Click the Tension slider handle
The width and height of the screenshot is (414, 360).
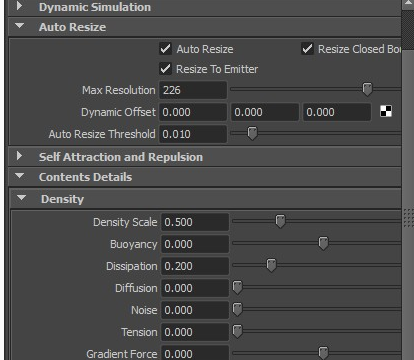pos(237,331)
